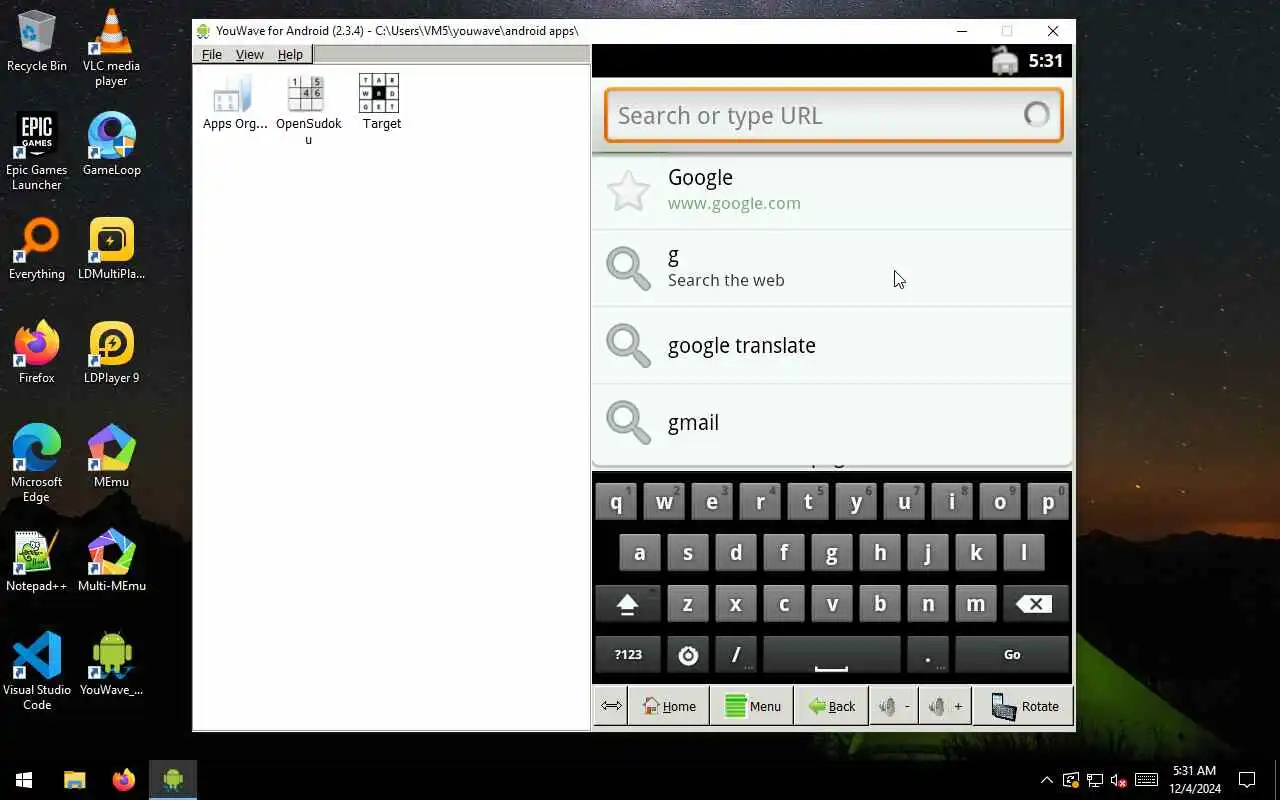
Task: Click the Rotate button
Action: tap(1024, 706)
